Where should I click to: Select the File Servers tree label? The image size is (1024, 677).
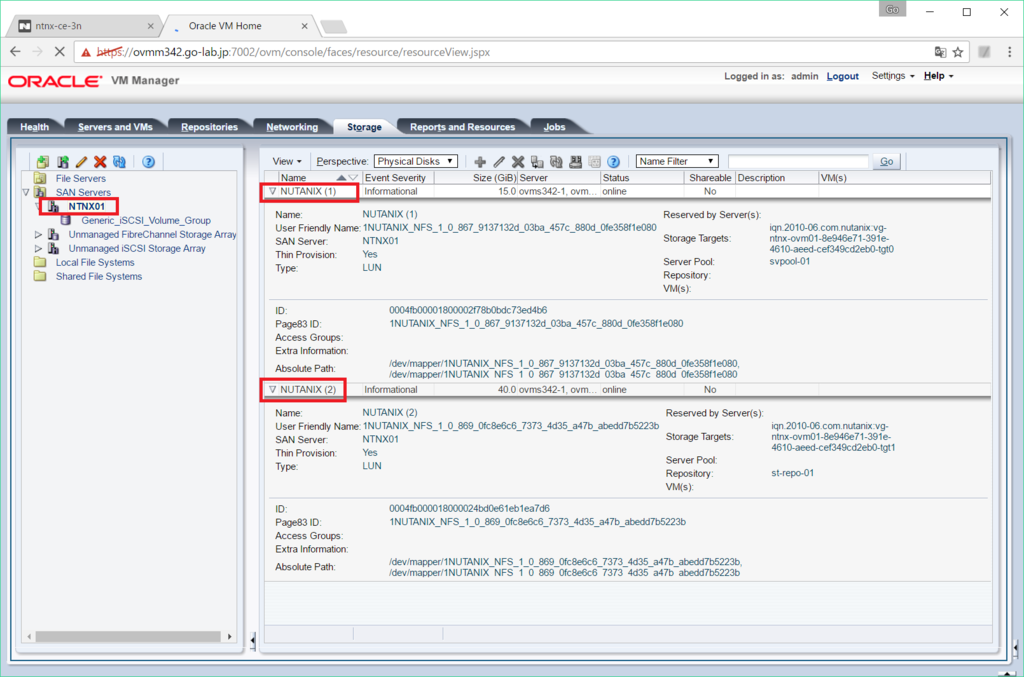(80, 178)
